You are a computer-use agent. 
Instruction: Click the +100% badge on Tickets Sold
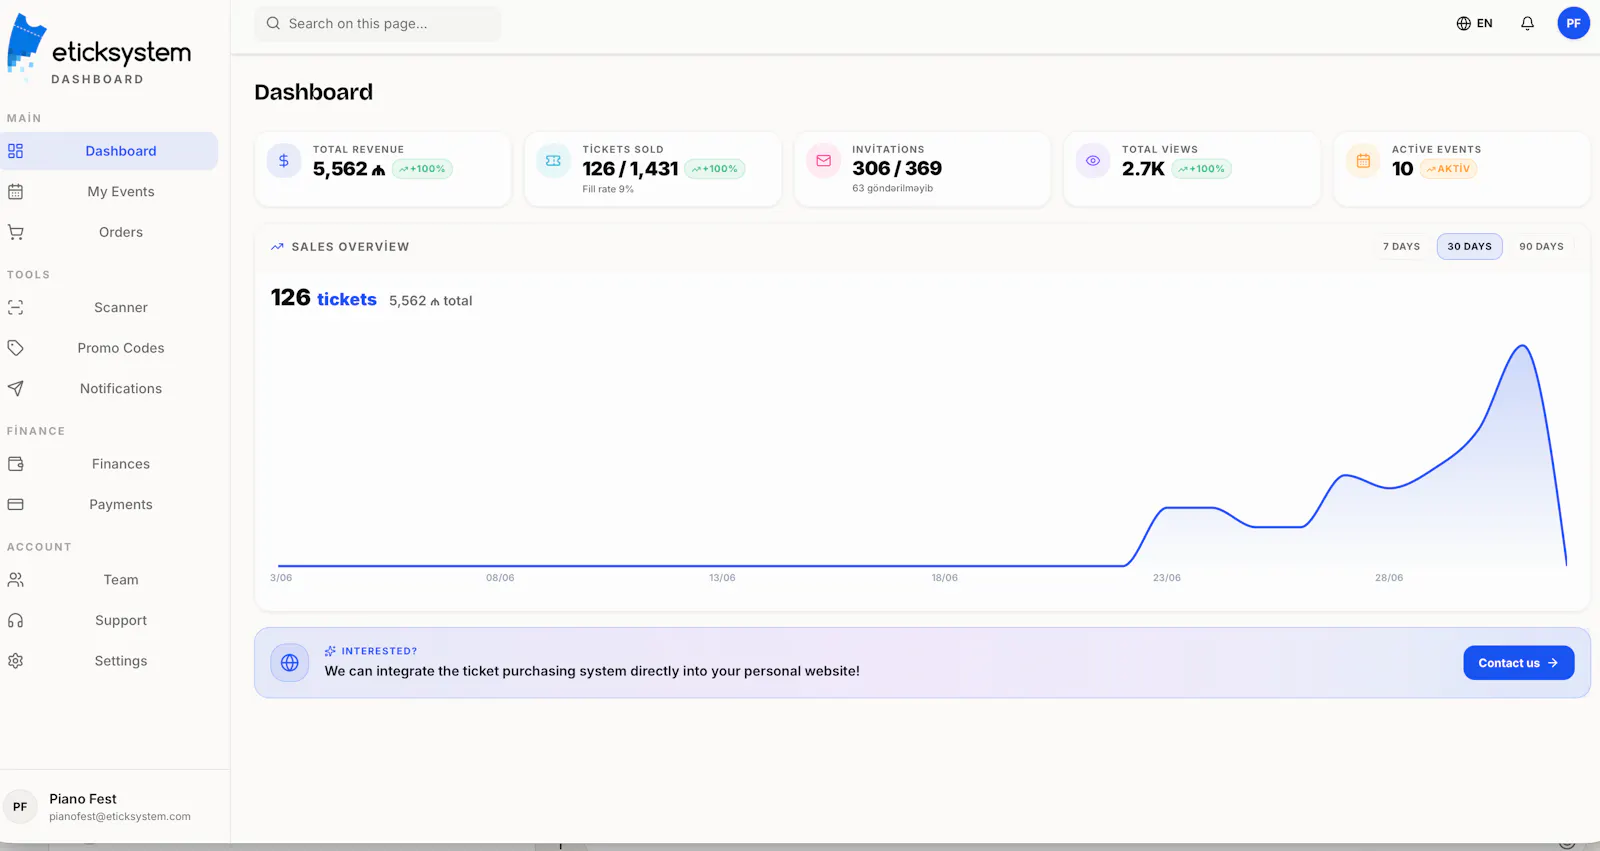(x=715, y=169)
